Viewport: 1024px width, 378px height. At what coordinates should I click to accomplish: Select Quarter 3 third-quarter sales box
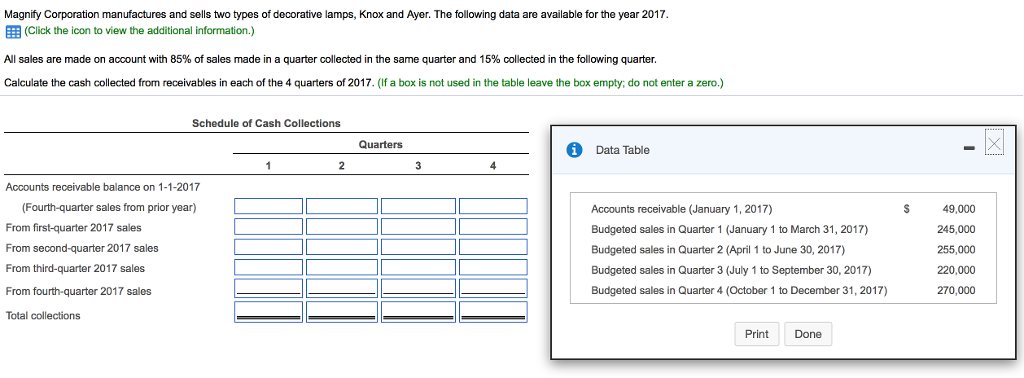[x=418, y=267]
